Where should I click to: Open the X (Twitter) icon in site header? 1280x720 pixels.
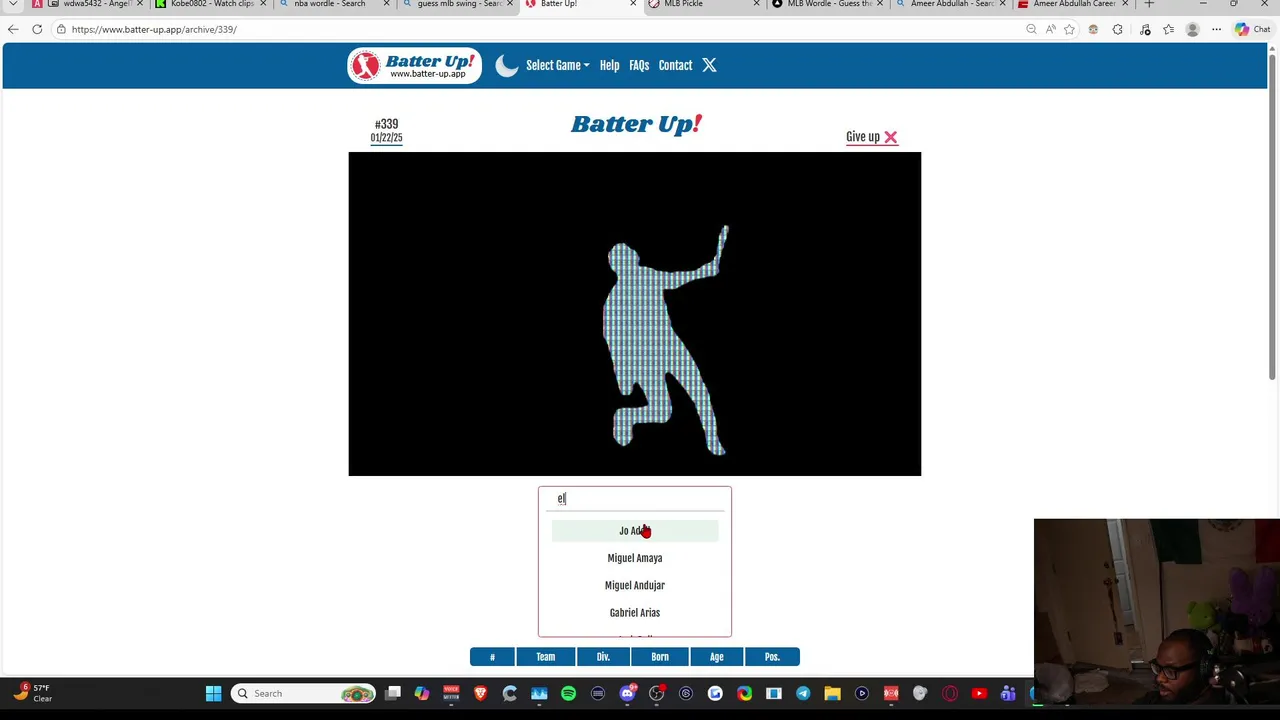click(709, 65)
